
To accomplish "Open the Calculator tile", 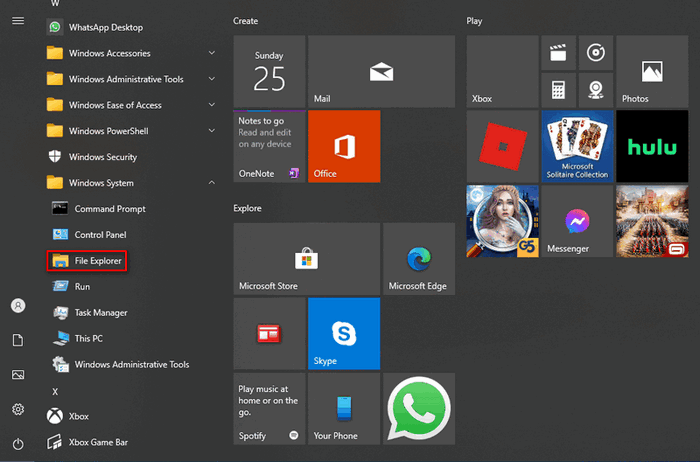I will point(558,90).
